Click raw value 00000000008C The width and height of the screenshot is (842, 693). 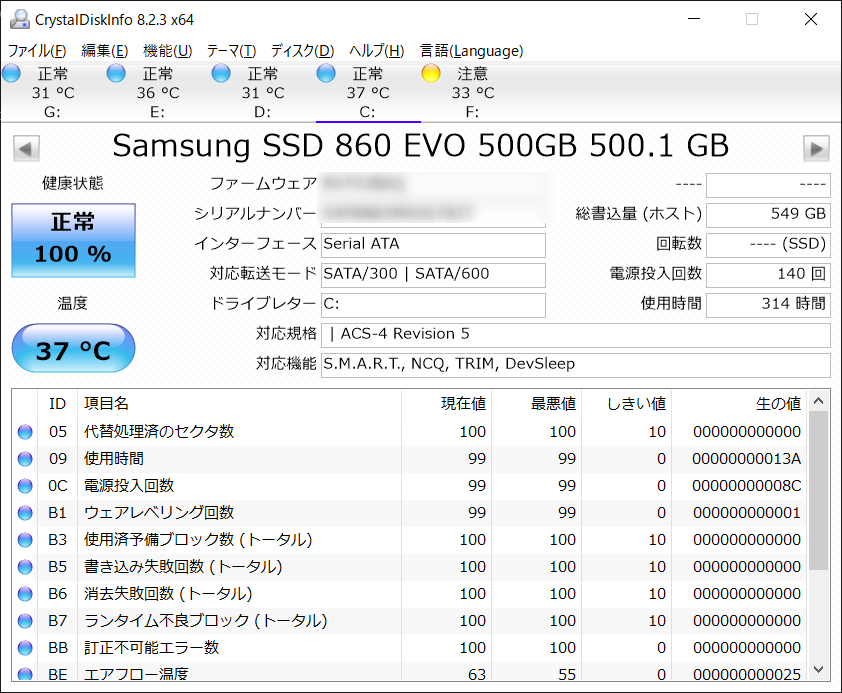746,486
